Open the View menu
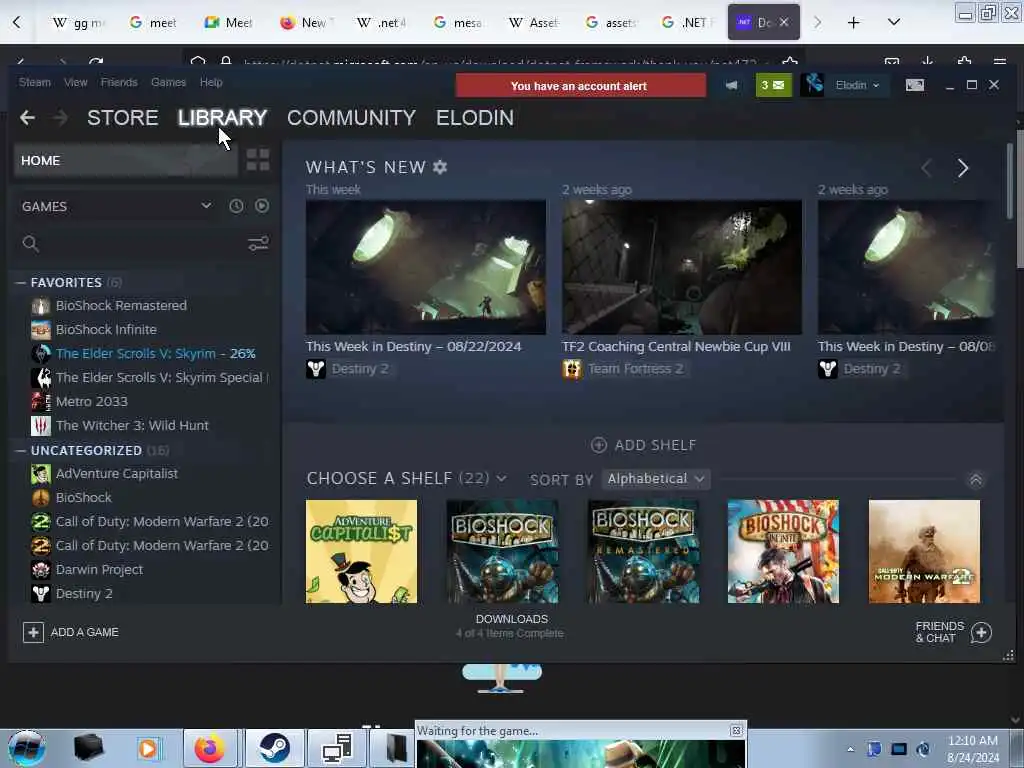Image resolution: width=1024 pixels, height=768 pixels. coord(76,82)
